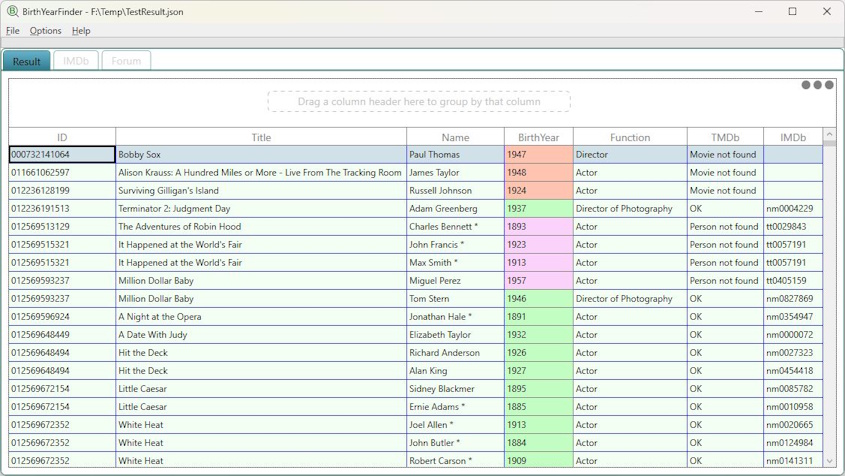
Task: Select the Ernie Adams name cell
Action: pos(455,406)
